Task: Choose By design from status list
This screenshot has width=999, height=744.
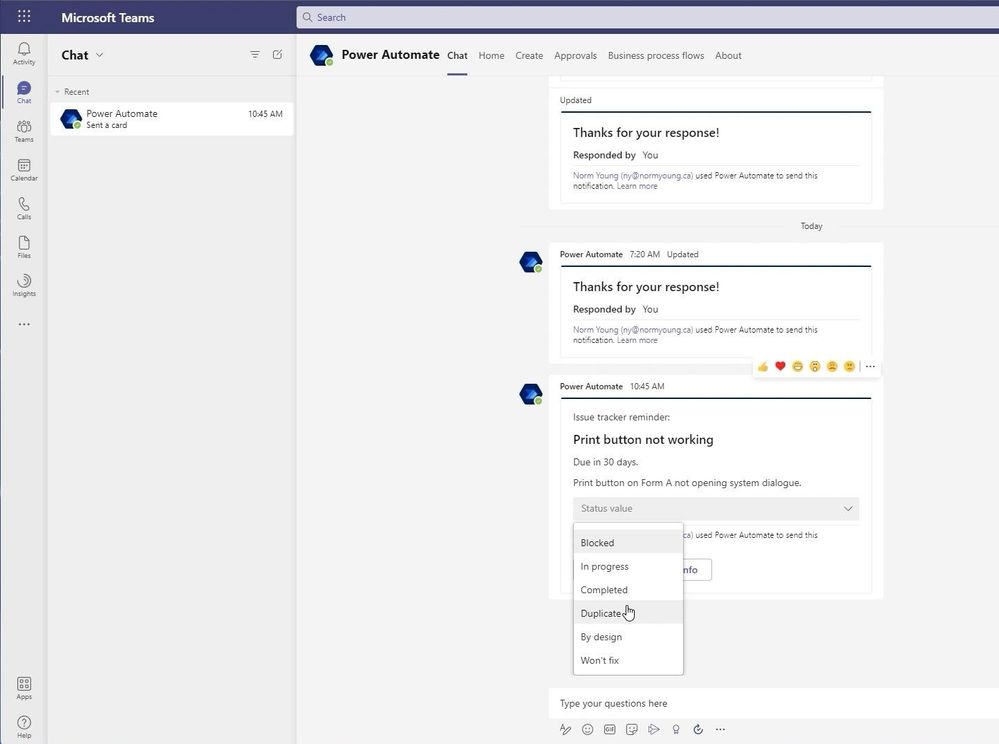Action: click(x=628, y=636)
